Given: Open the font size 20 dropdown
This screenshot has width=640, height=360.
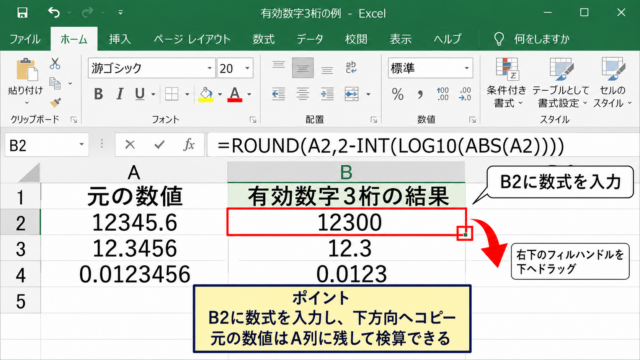Looking at the screenshot, I should pos(247,68).
